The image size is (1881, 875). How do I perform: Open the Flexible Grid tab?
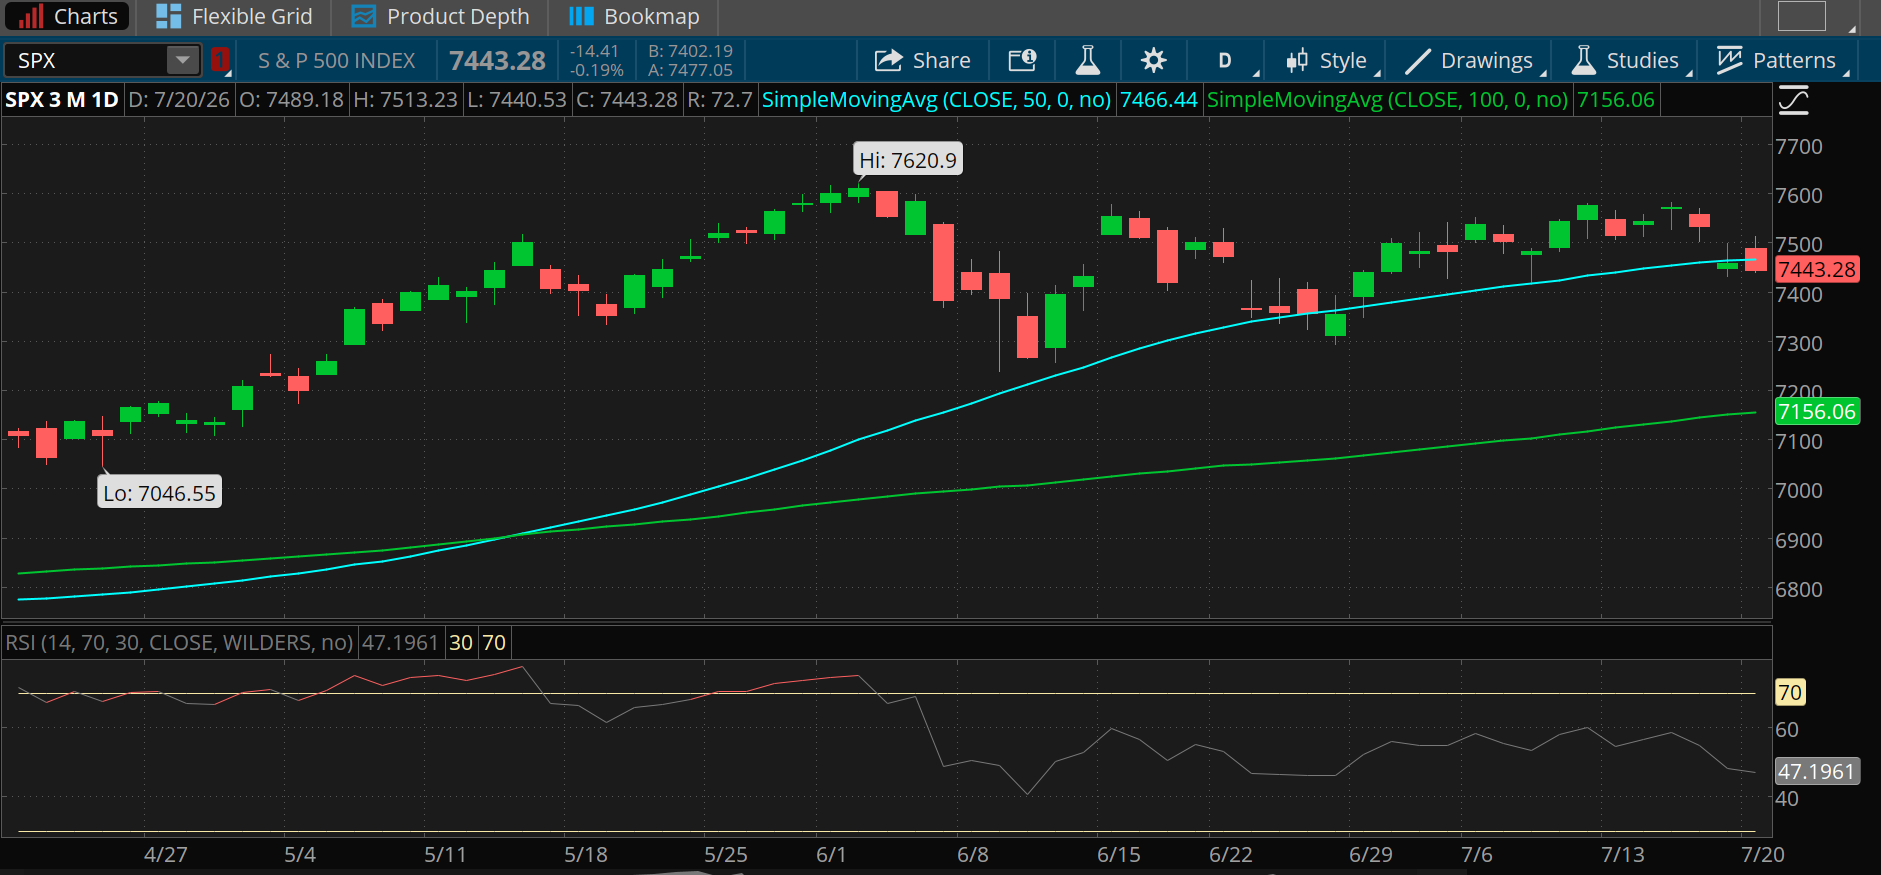click(235, 16)
